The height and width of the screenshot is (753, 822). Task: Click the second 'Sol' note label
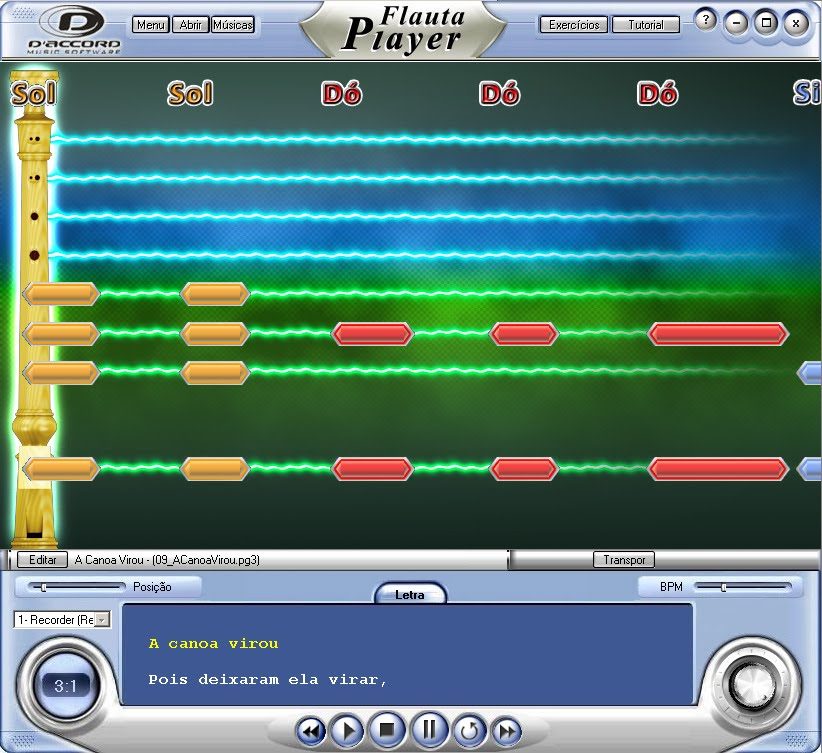(x=190, y=94)
